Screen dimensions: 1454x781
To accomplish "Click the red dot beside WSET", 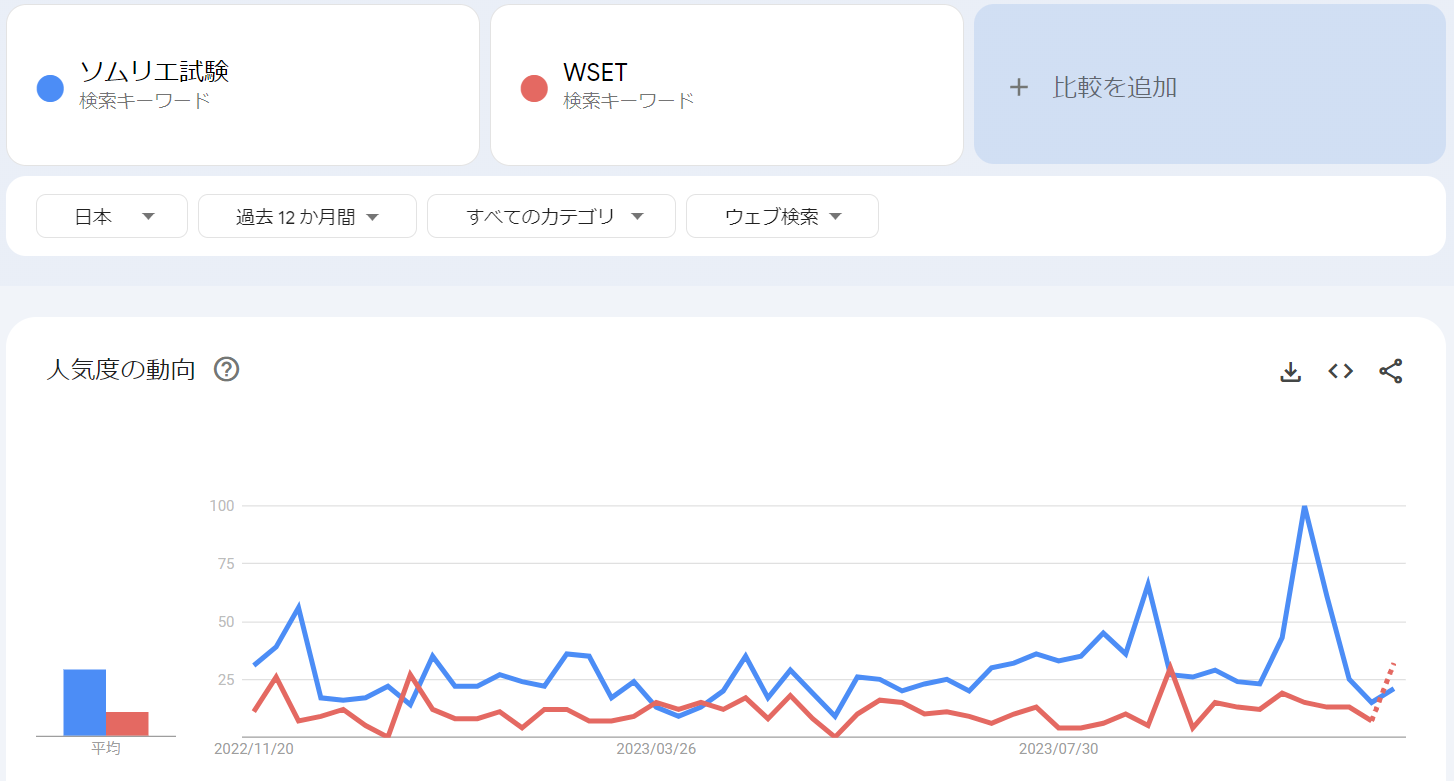I will point(534,87).
